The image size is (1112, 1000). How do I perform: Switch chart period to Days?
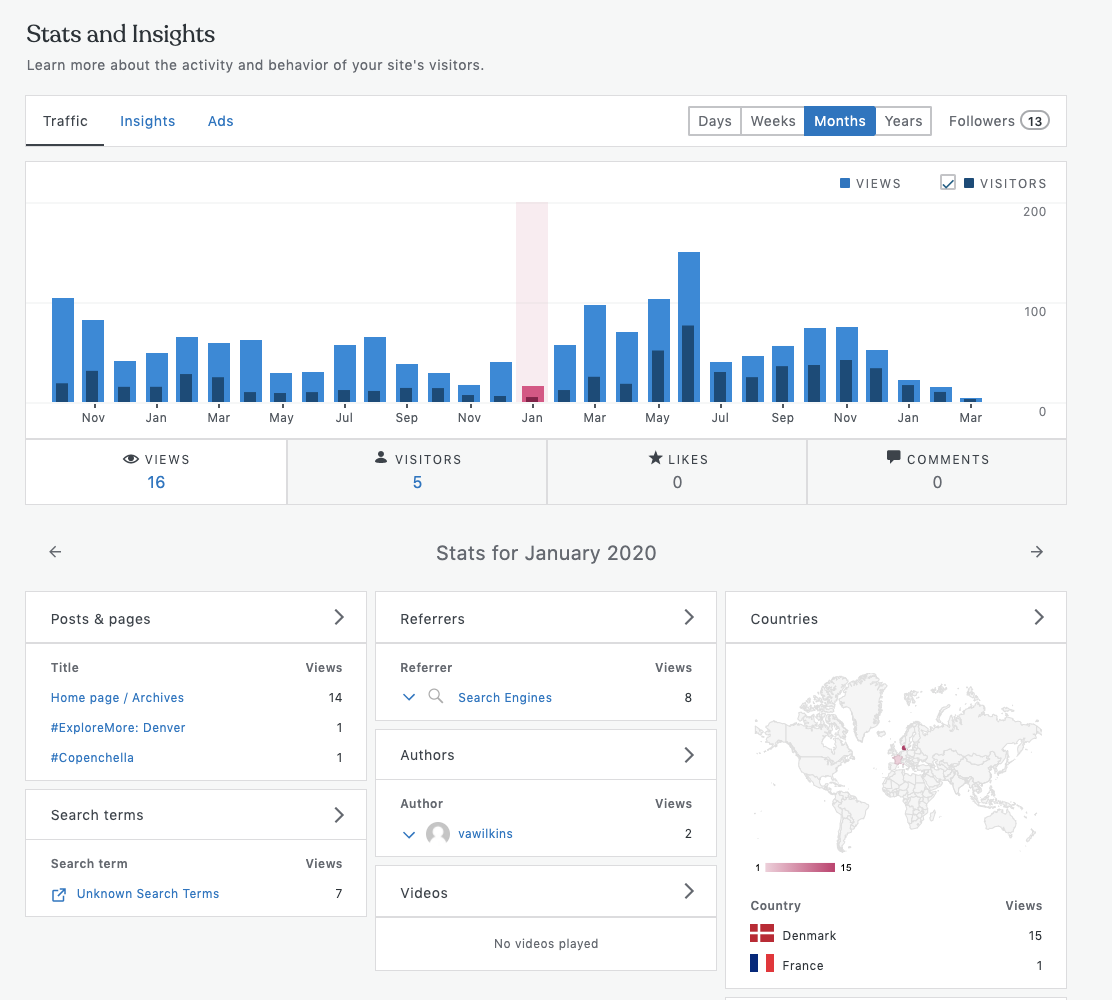tap(714, 121)
